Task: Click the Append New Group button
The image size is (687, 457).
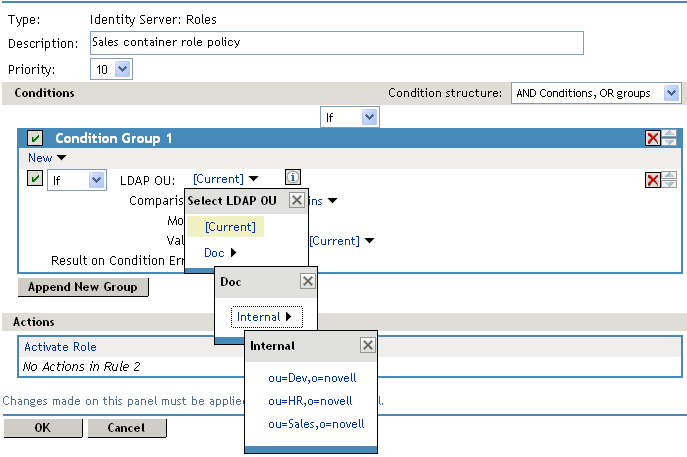Action: coord(82,287)
